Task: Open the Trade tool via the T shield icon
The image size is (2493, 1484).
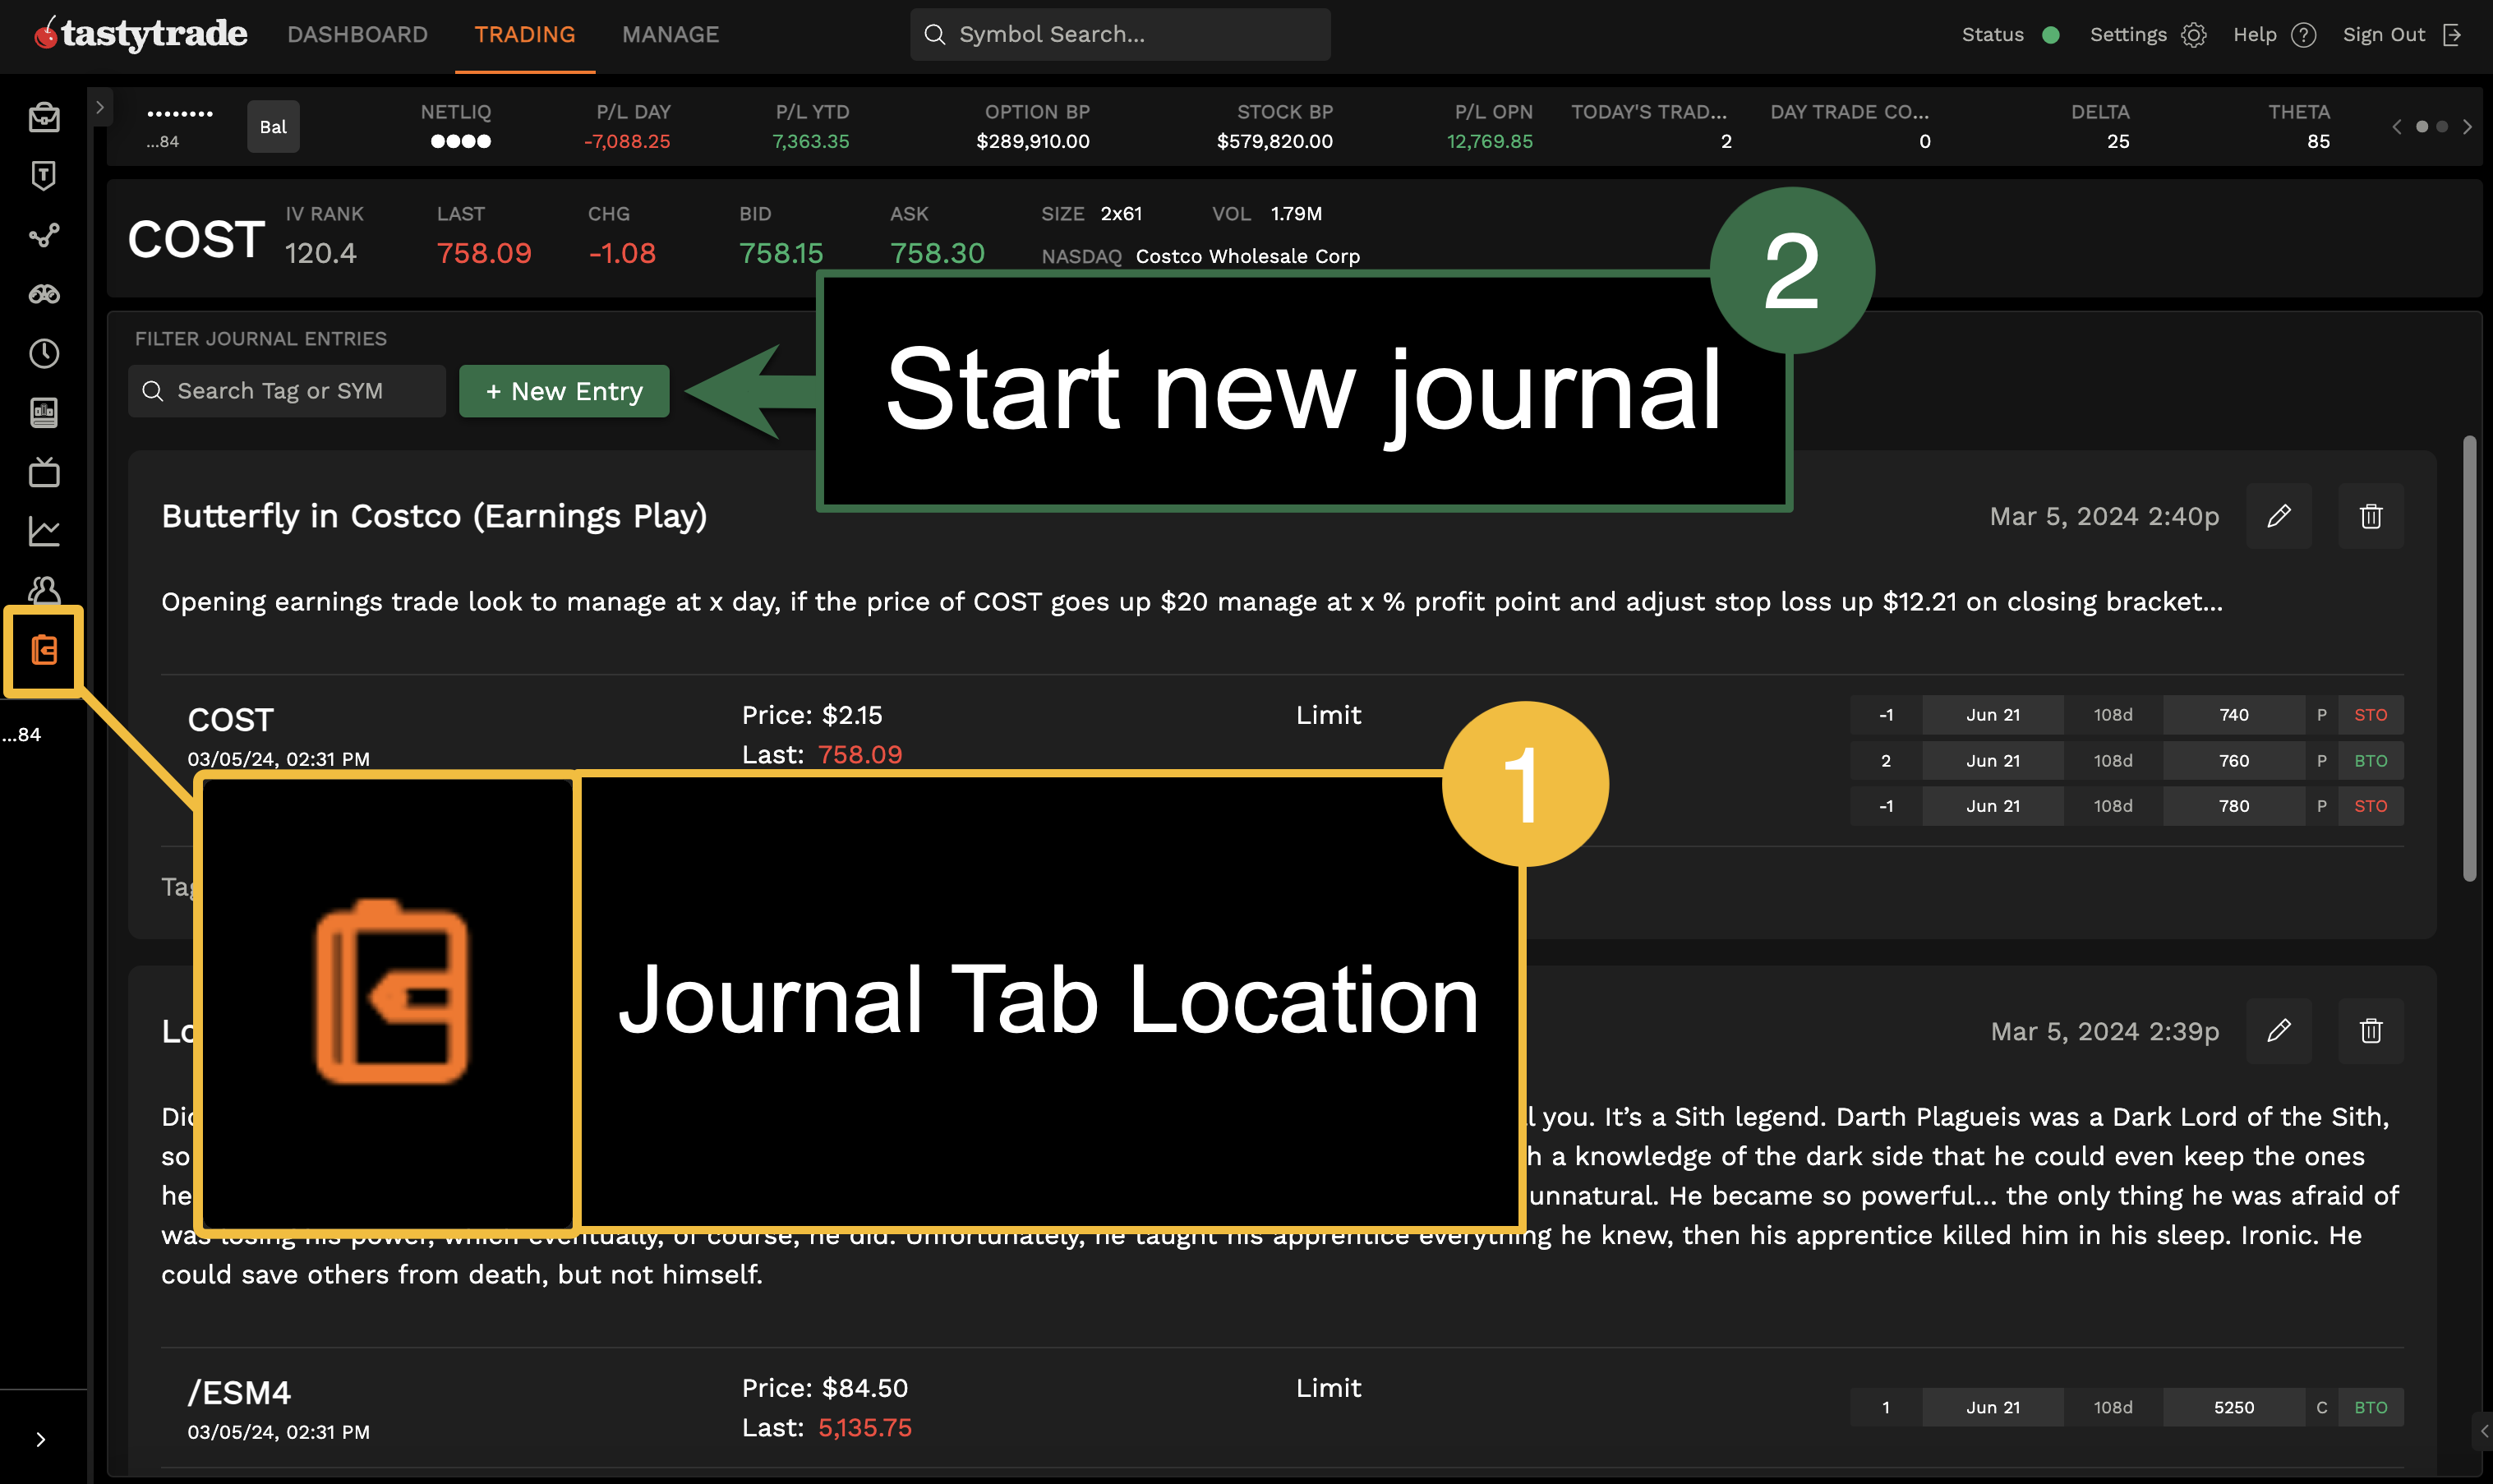Action: pyautogui.click(x=43, y=176)
